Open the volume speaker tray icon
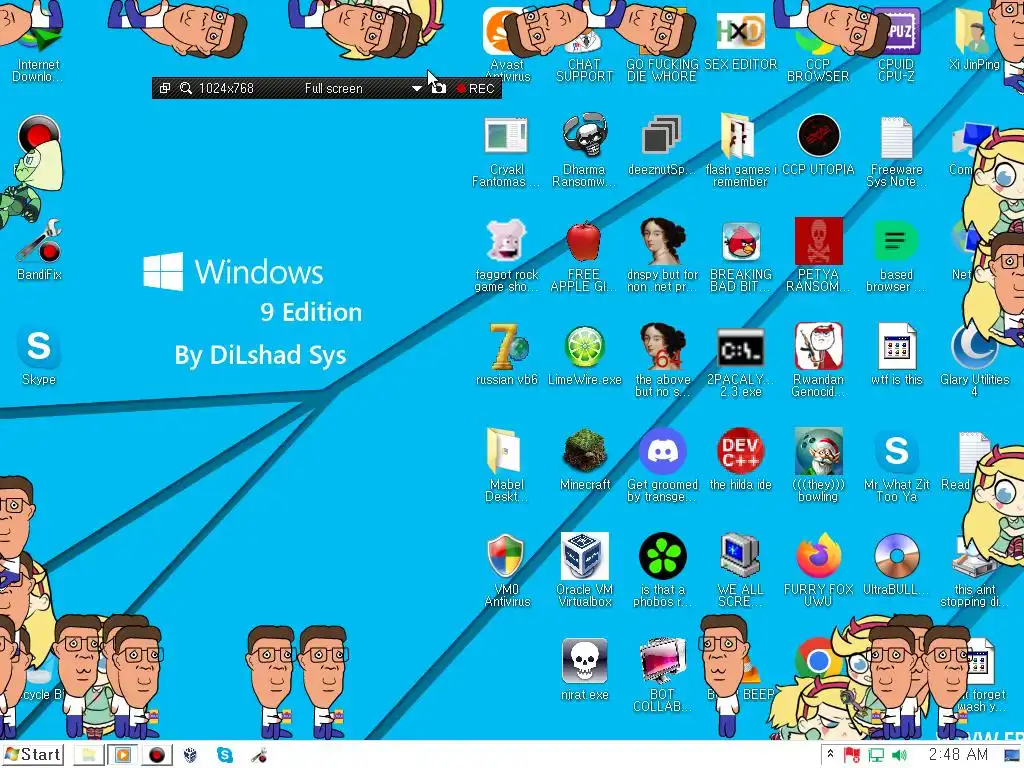The image size is (1024, 768). click(x=899, y=755)
